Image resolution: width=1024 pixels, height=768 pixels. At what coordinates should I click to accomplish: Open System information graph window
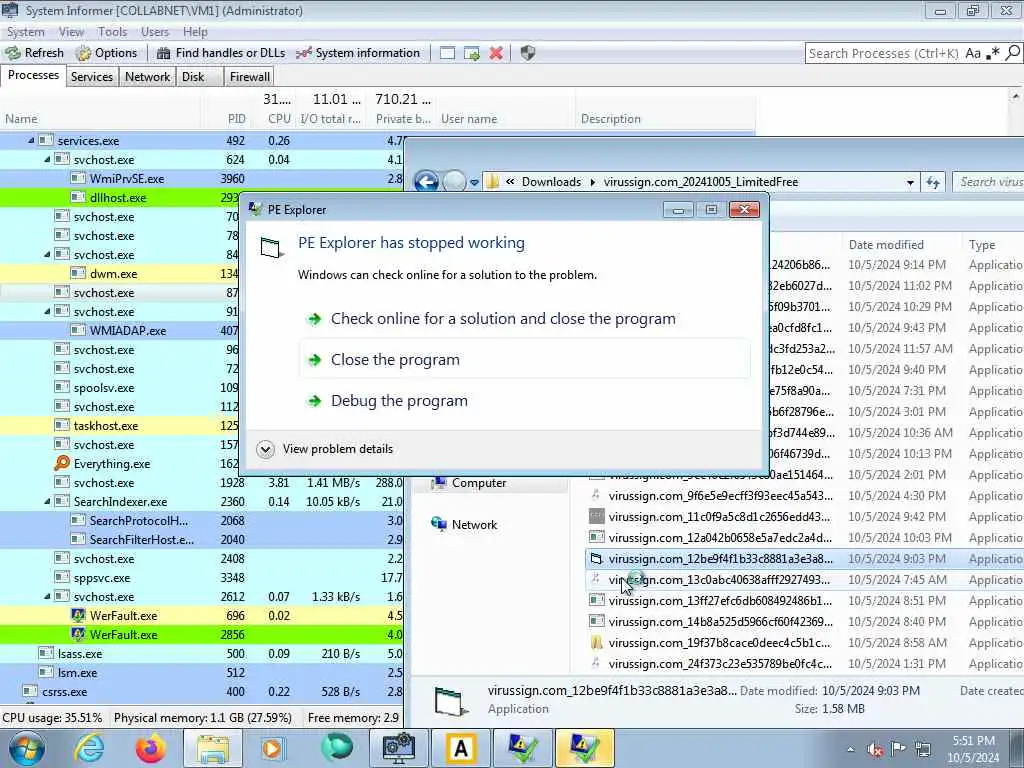pos(358,53)
